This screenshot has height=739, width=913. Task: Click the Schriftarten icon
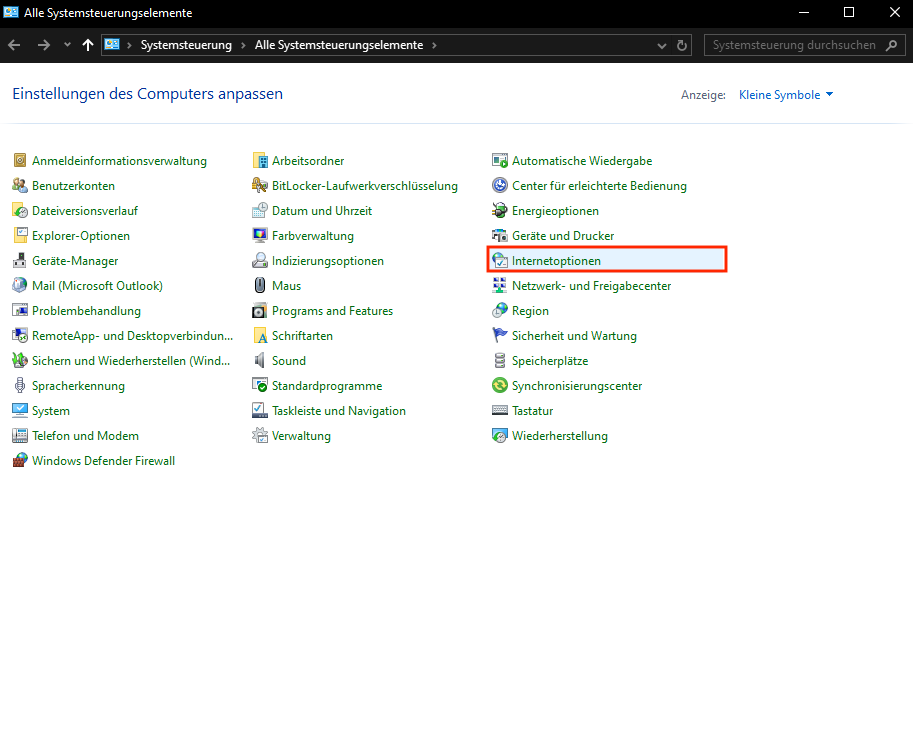click(x=260, y=336)
